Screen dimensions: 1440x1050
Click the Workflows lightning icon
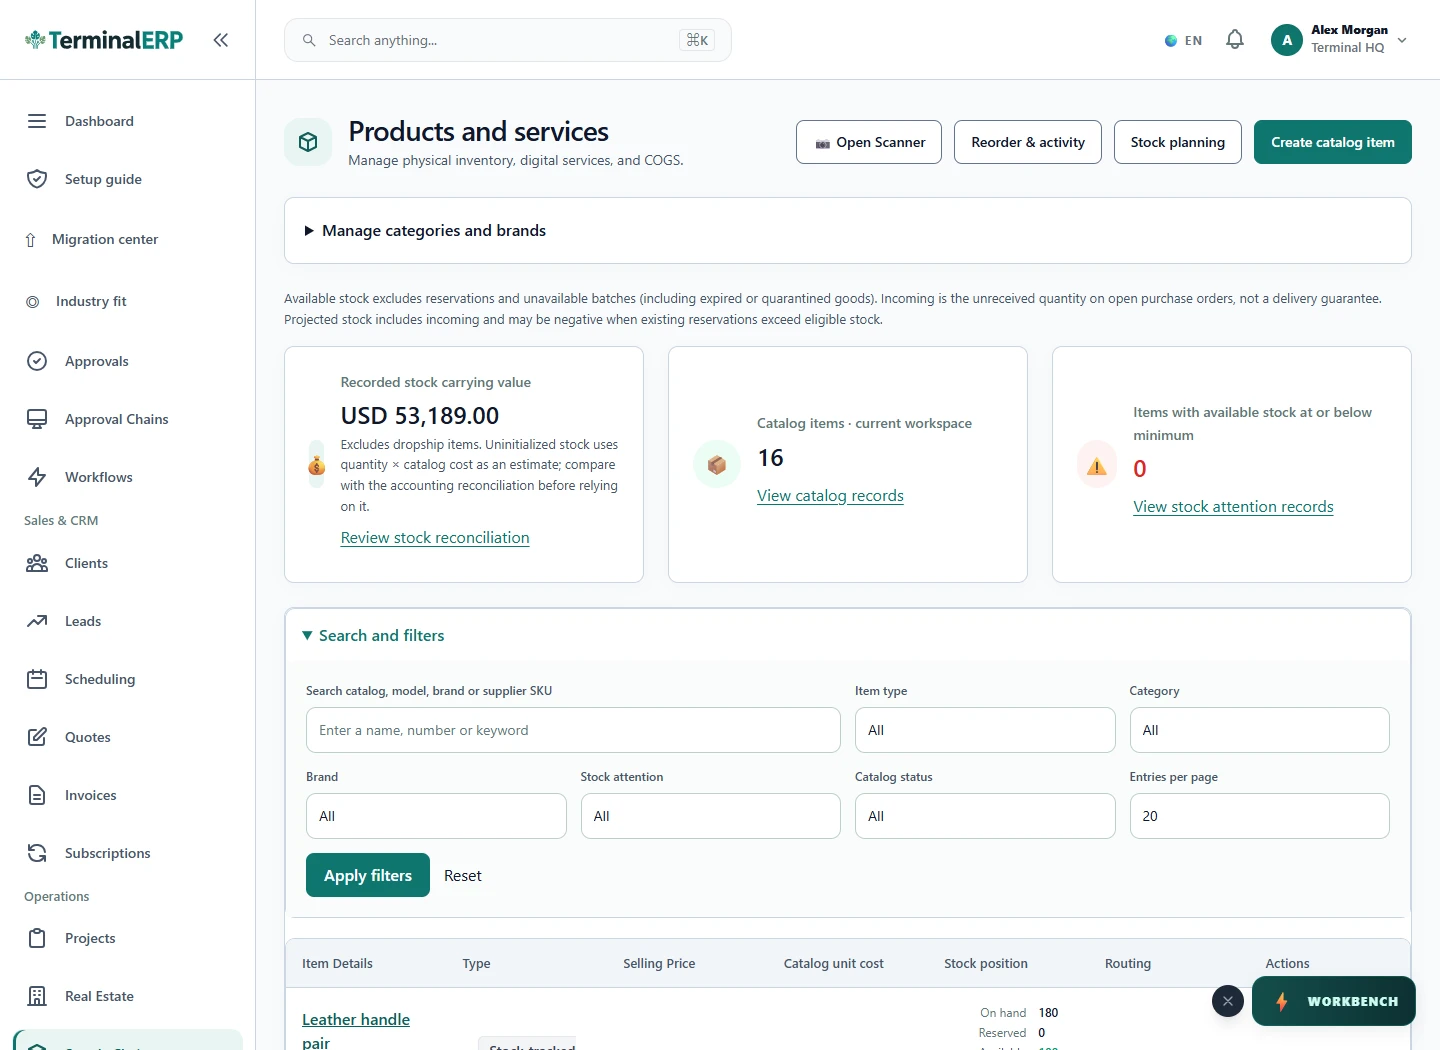tap(37, 477)
